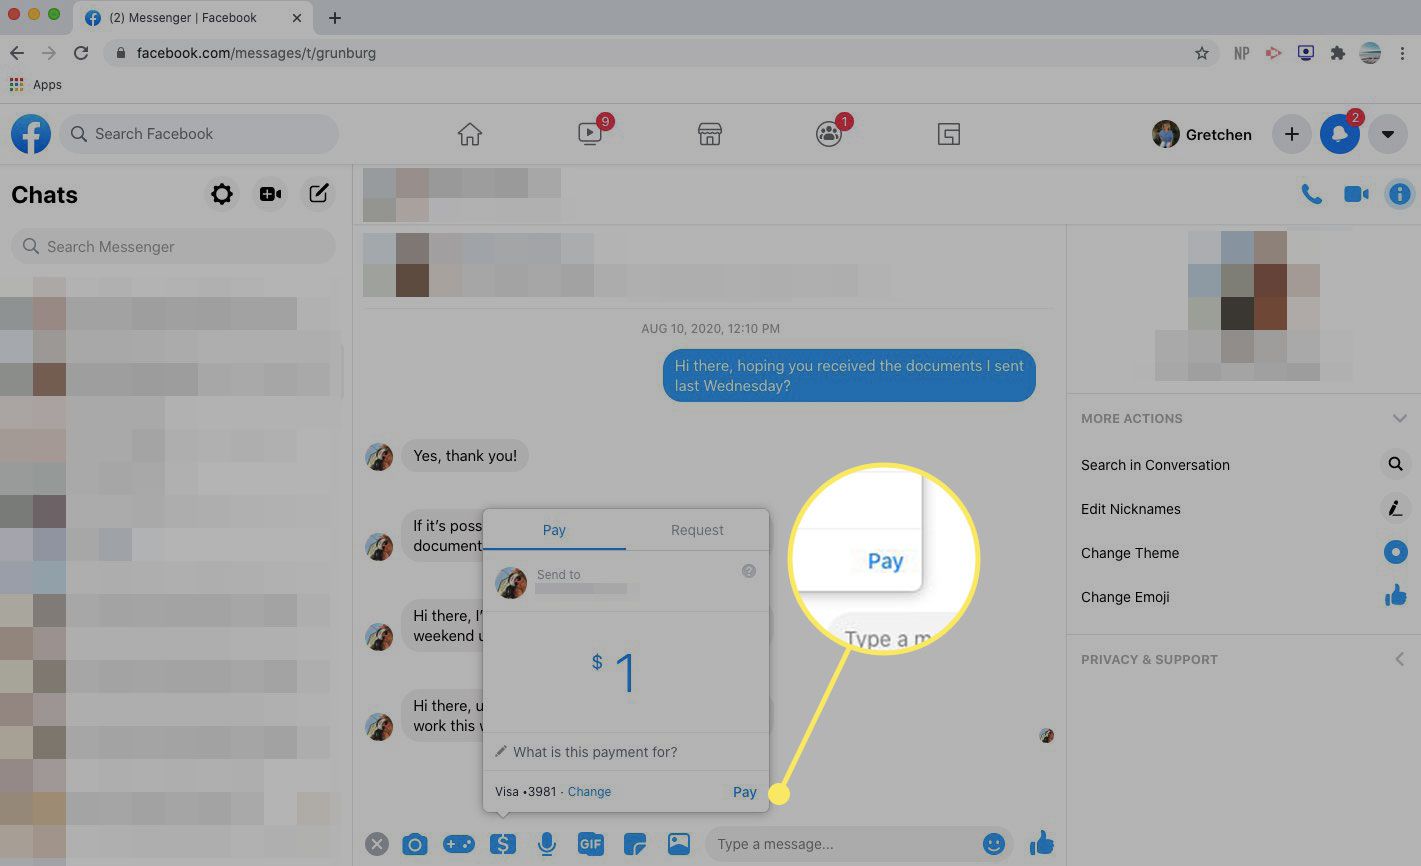Compose a new message with pencil icon
Image resolution: width=1421 pixels, height=866 pixels.
318,194
